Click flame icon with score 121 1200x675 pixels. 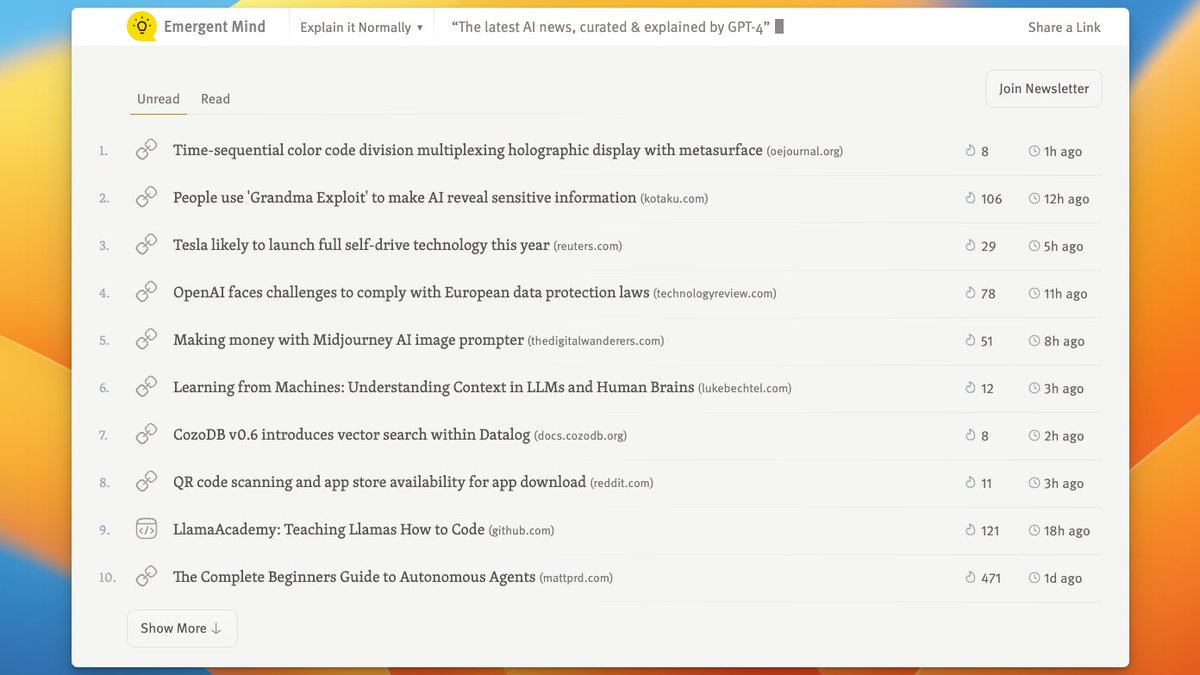[x=970, y=530]
